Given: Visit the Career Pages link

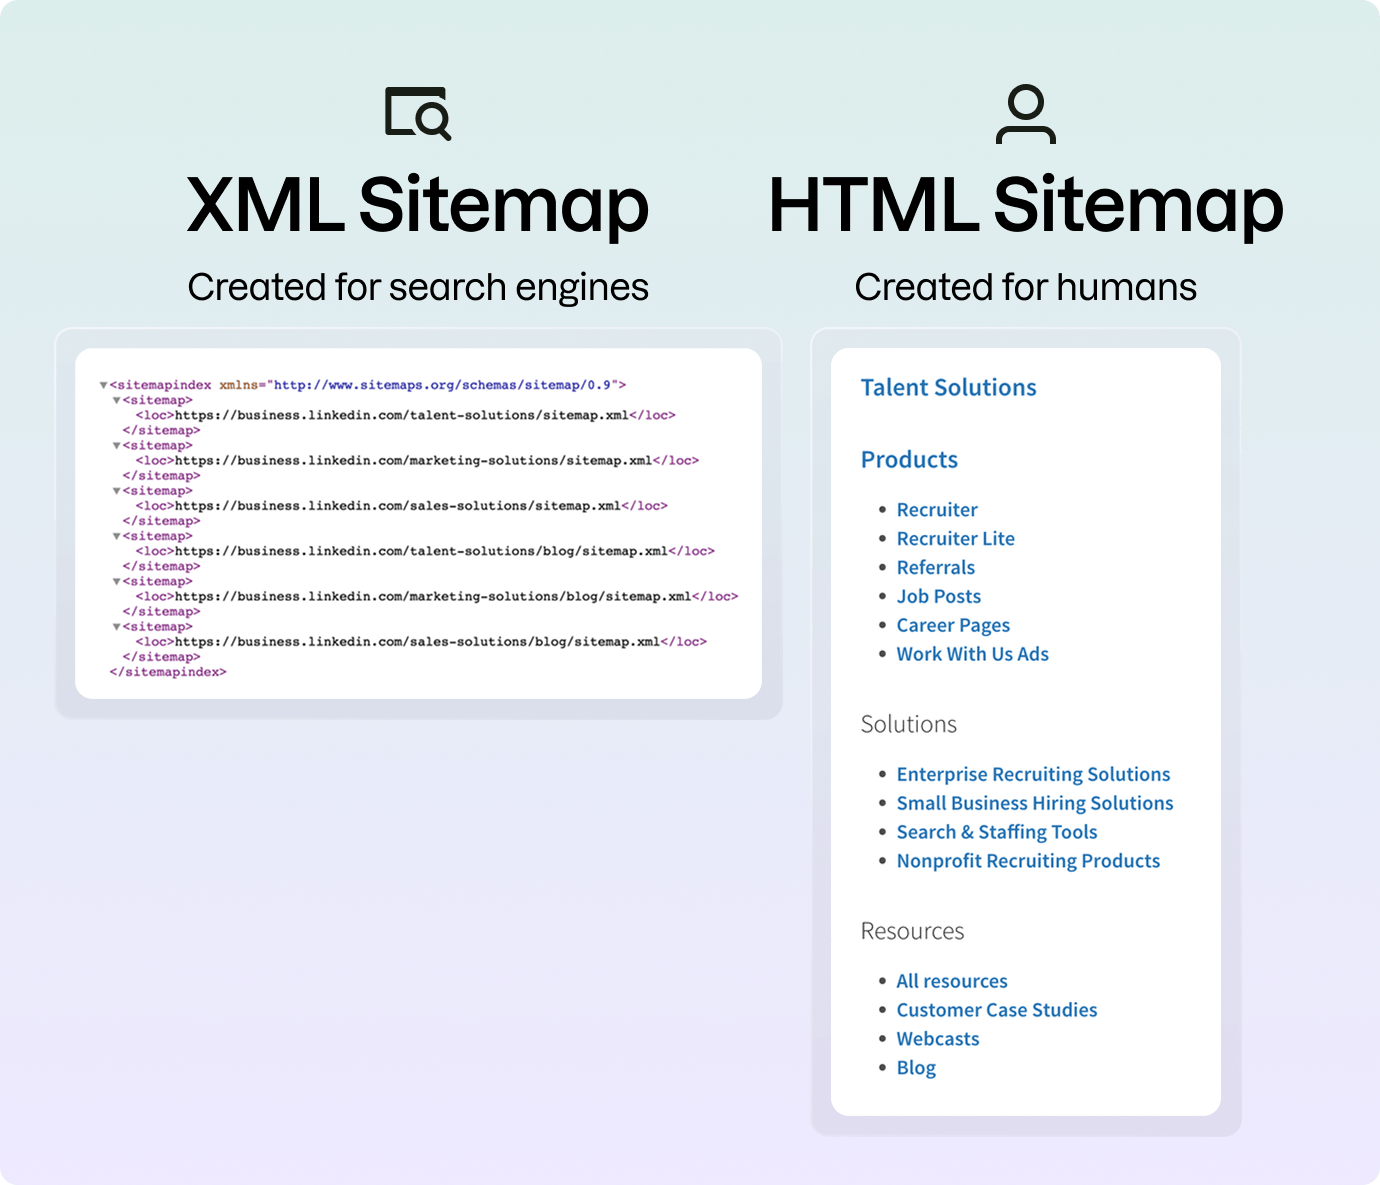Looking at the screenshot, I should (953, 626).
